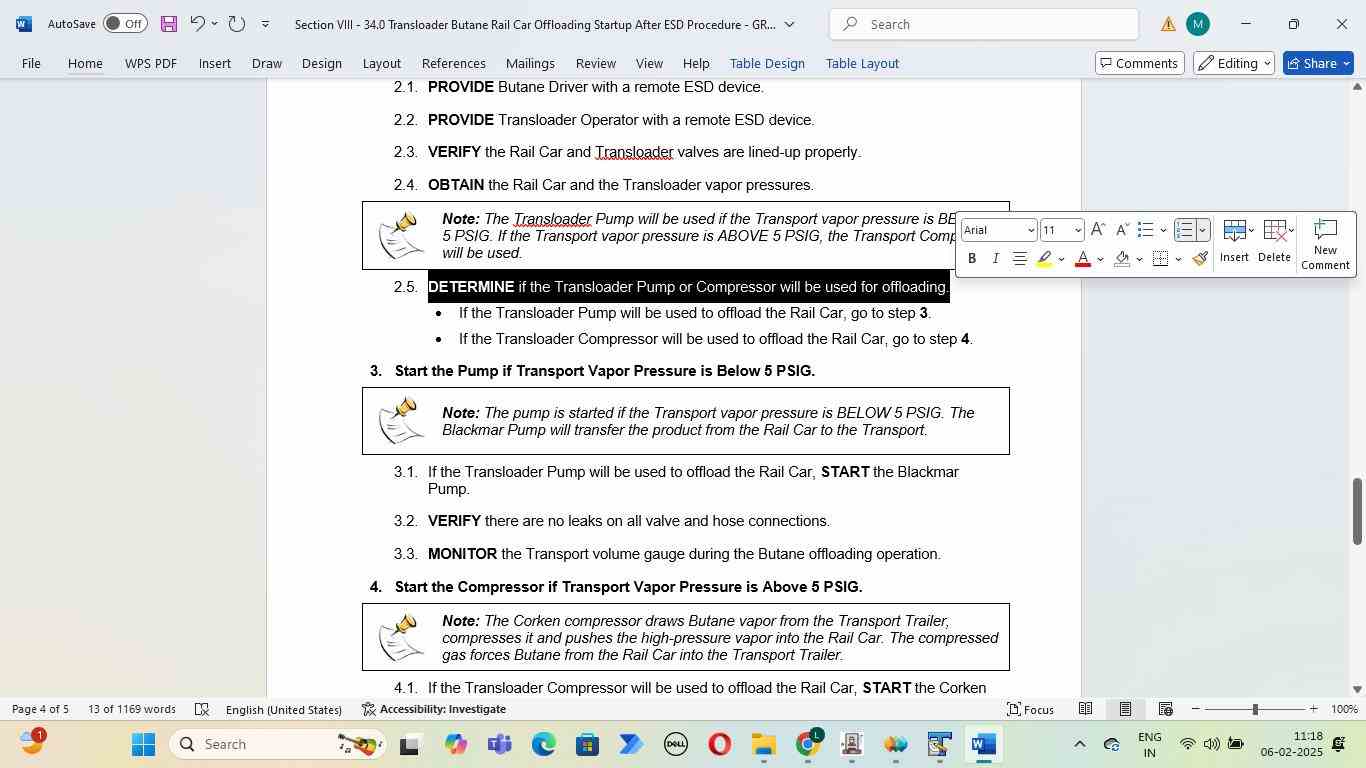Image resolution: width=1366 pixels, height=768 pixels.
Task: Open the Table Design tab
Action: pyautogui.click(x=767, y=63)
